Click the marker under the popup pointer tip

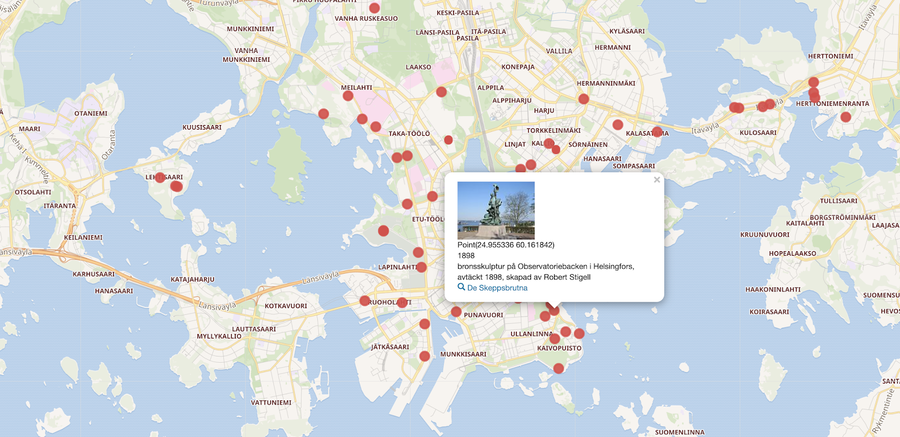(x=554, y=311)
